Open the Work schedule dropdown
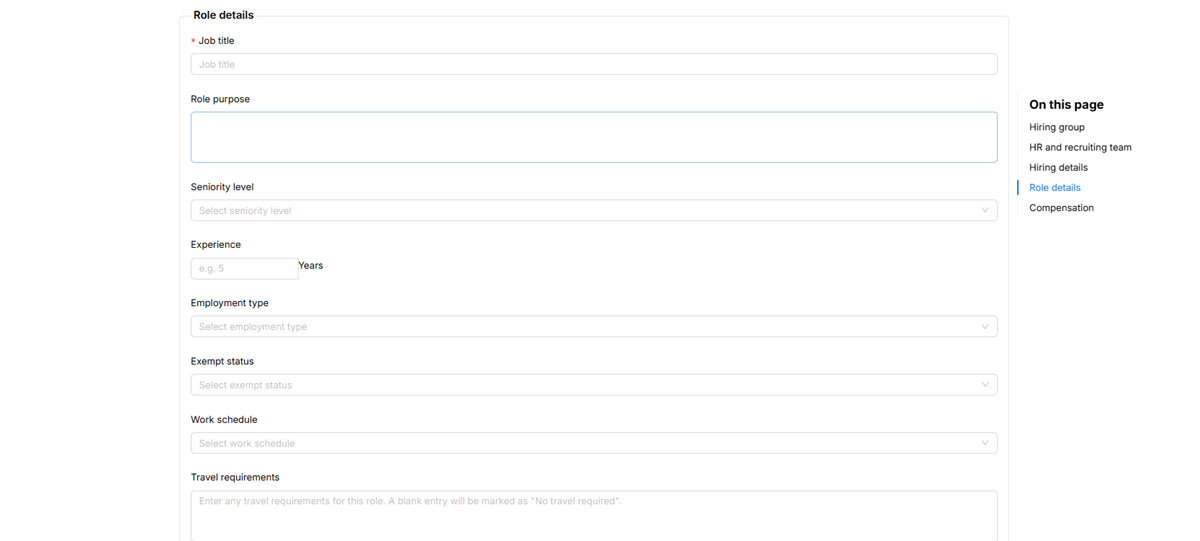Viewport: 1200px width, 541px height. [594, 443]
